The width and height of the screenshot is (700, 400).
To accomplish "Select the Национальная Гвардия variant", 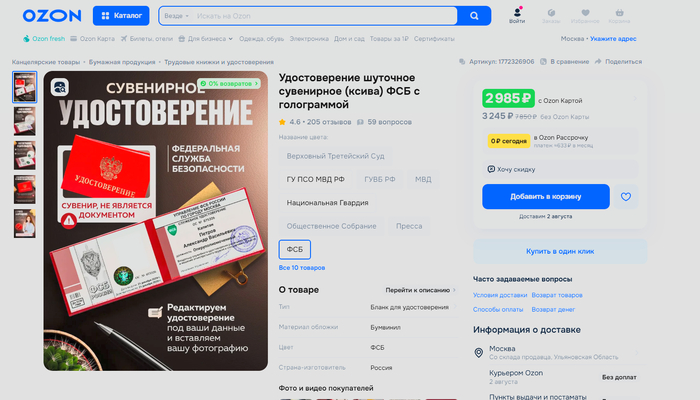I will [327, 203].
